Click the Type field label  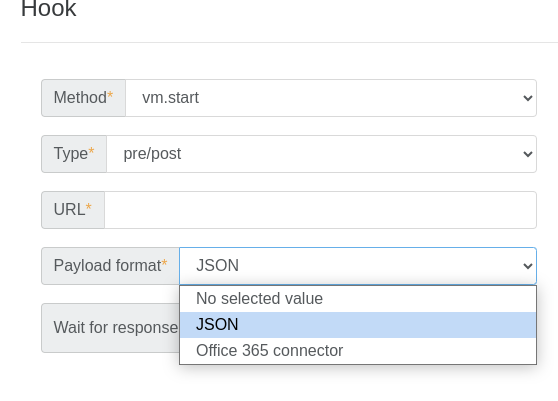pos(70,154)
